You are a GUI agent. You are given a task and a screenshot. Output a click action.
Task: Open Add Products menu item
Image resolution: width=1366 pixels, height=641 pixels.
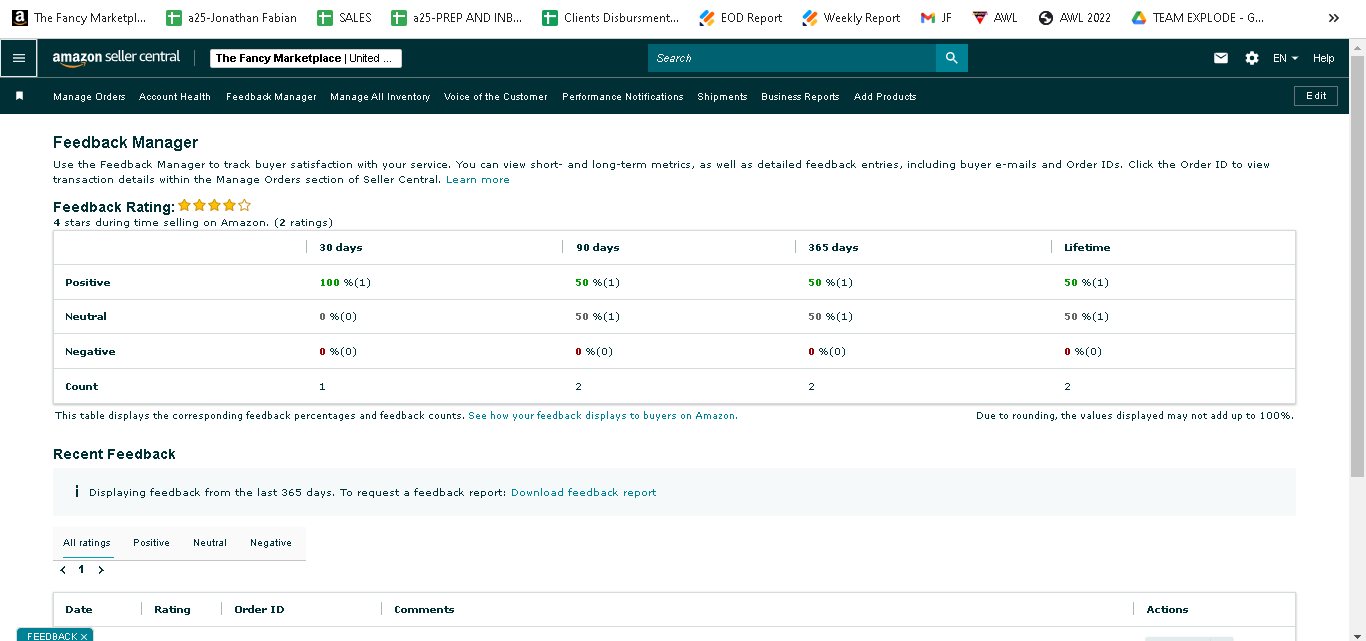[x=885, y=97]
